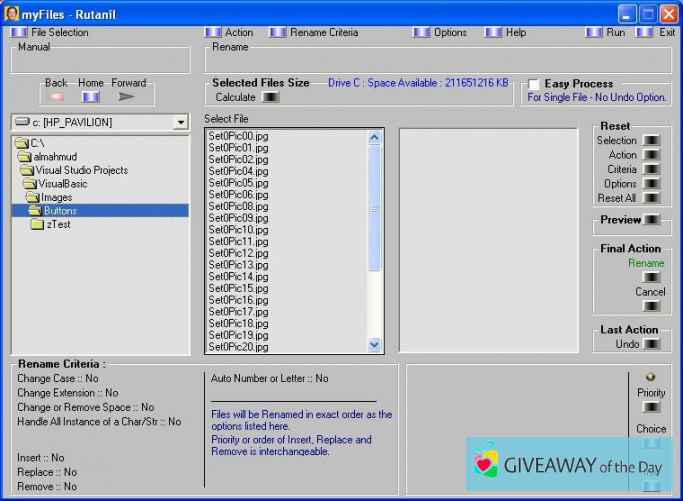Click the Undo last action button
This screenshot has width=683, height=501.
pos(652,344)
